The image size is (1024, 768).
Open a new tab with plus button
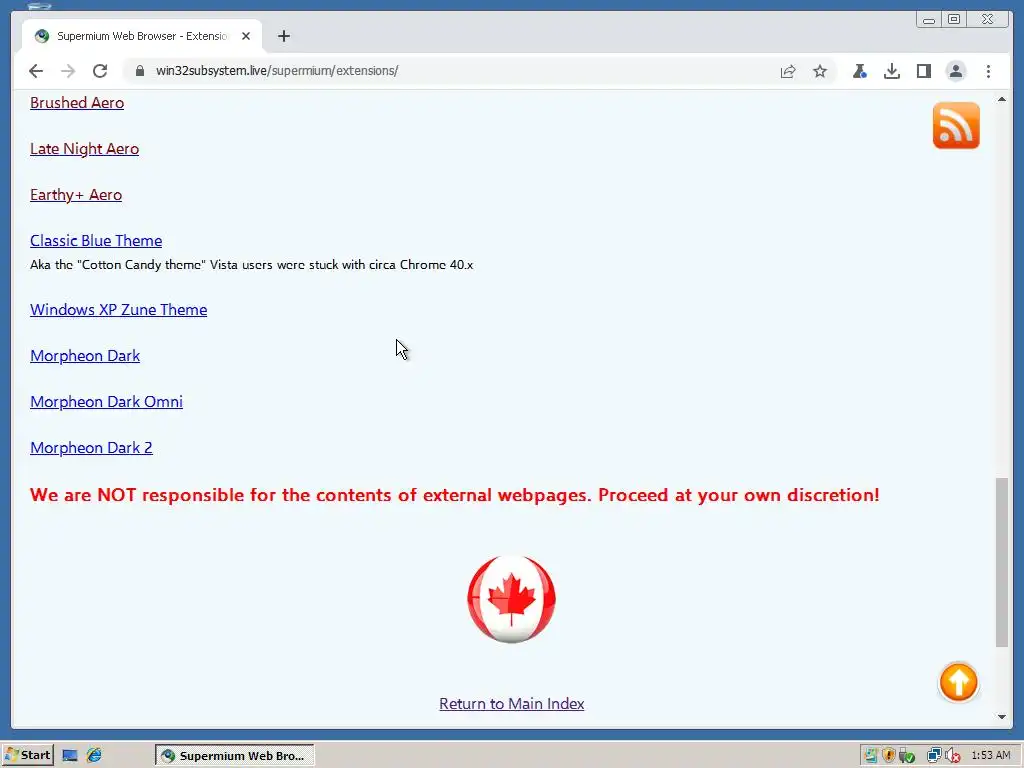(x=283, y=36)
